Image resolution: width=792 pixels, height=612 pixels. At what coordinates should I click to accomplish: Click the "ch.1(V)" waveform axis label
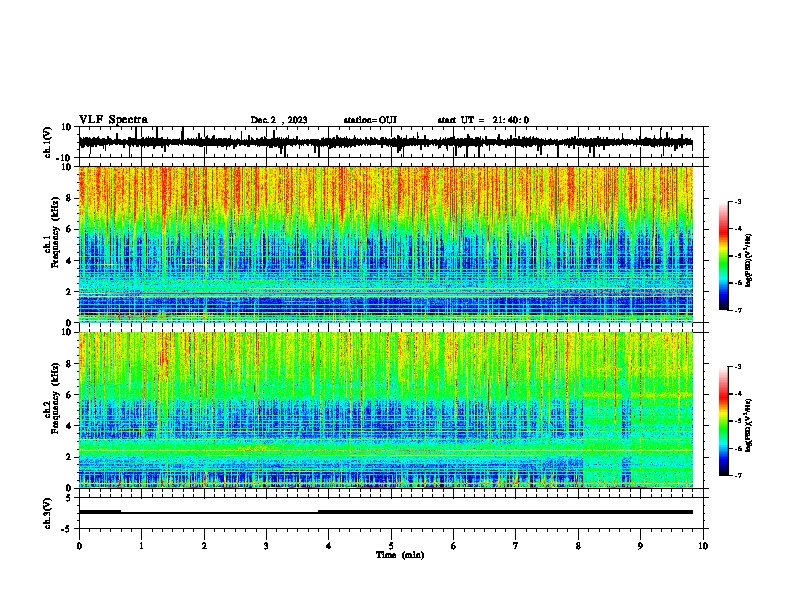click(x=48, y=142)
